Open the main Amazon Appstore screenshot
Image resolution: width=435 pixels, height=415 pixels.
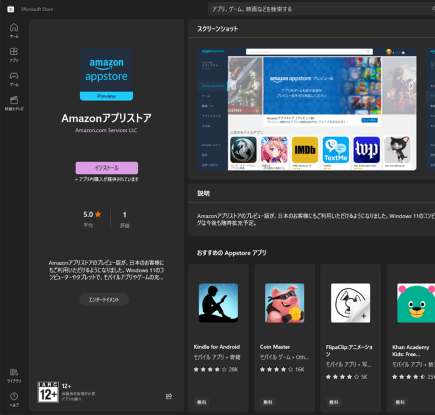tap(307, 109)
